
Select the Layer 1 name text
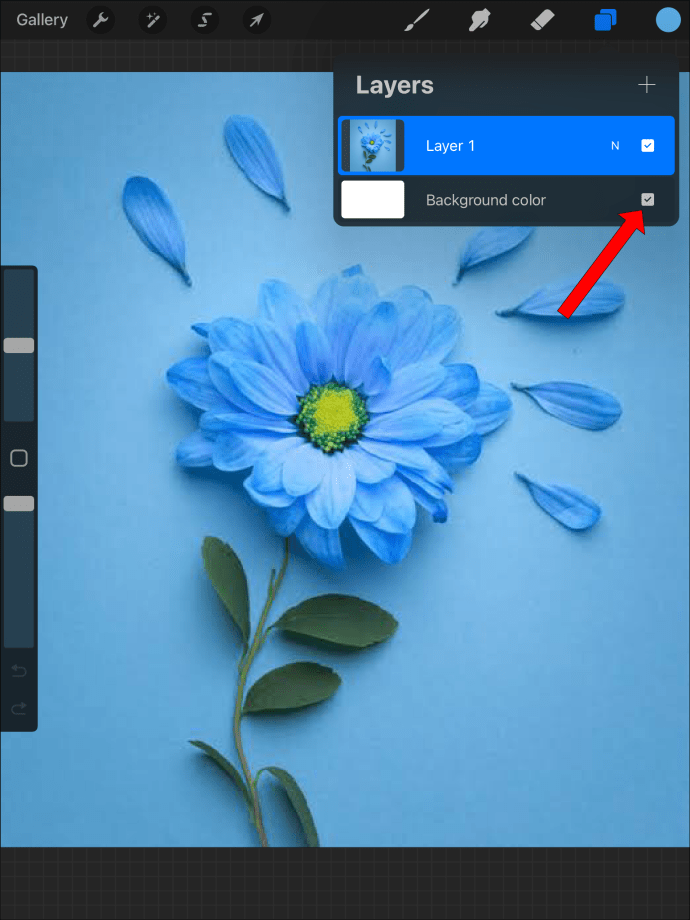coord(450,146)
